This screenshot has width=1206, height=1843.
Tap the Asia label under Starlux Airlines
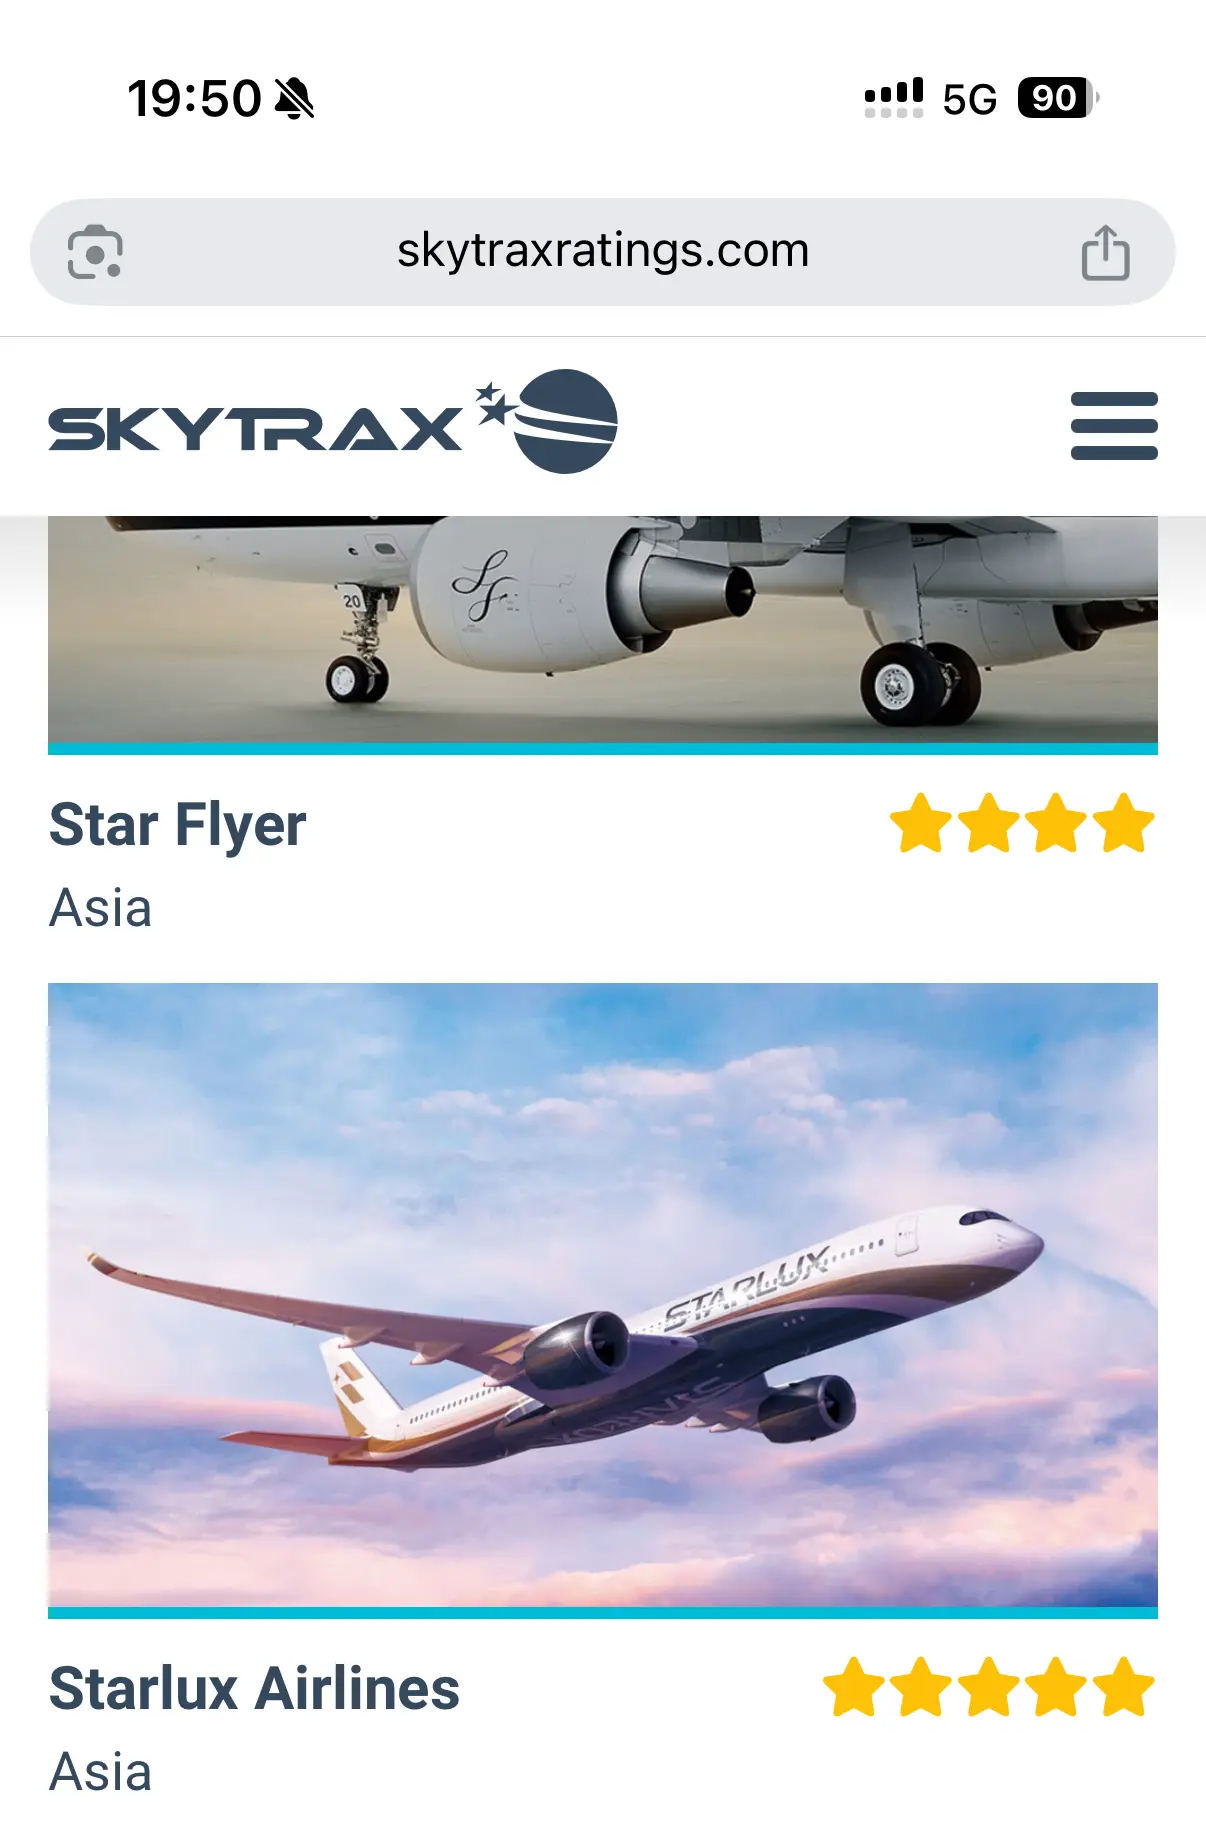100,1772
